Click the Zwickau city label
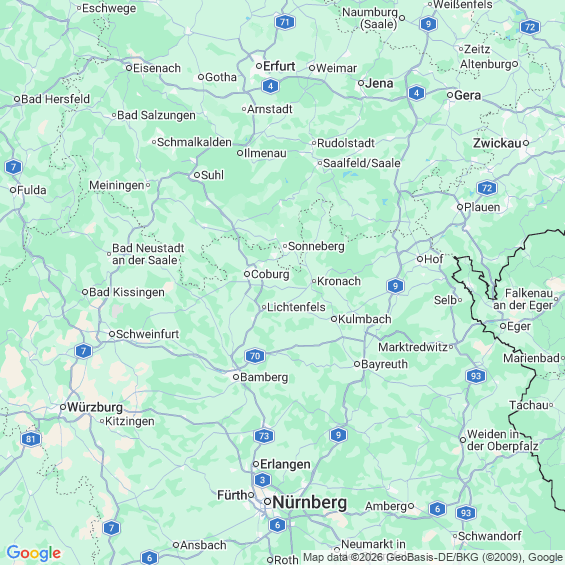Image resolution: width=565 pixels, height=565 pixels. pyautogui.click(x=497, y=143)
